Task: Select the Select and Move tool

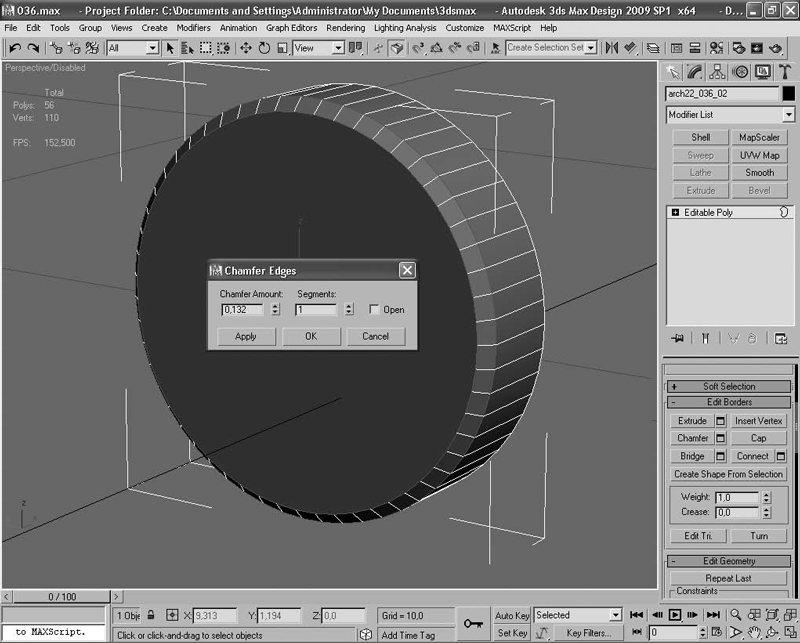Action: click(244, 48)
